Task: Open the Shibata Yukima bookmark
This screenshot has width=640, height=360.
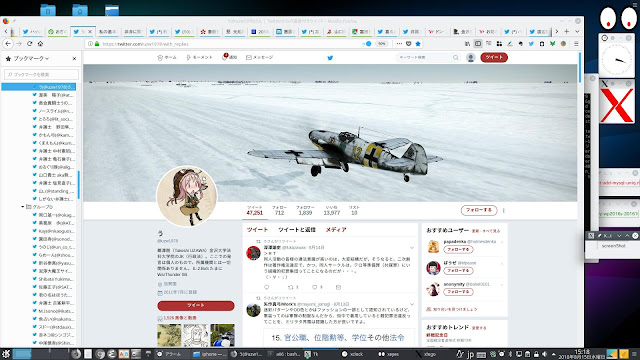Action: [x=53, y=279]
